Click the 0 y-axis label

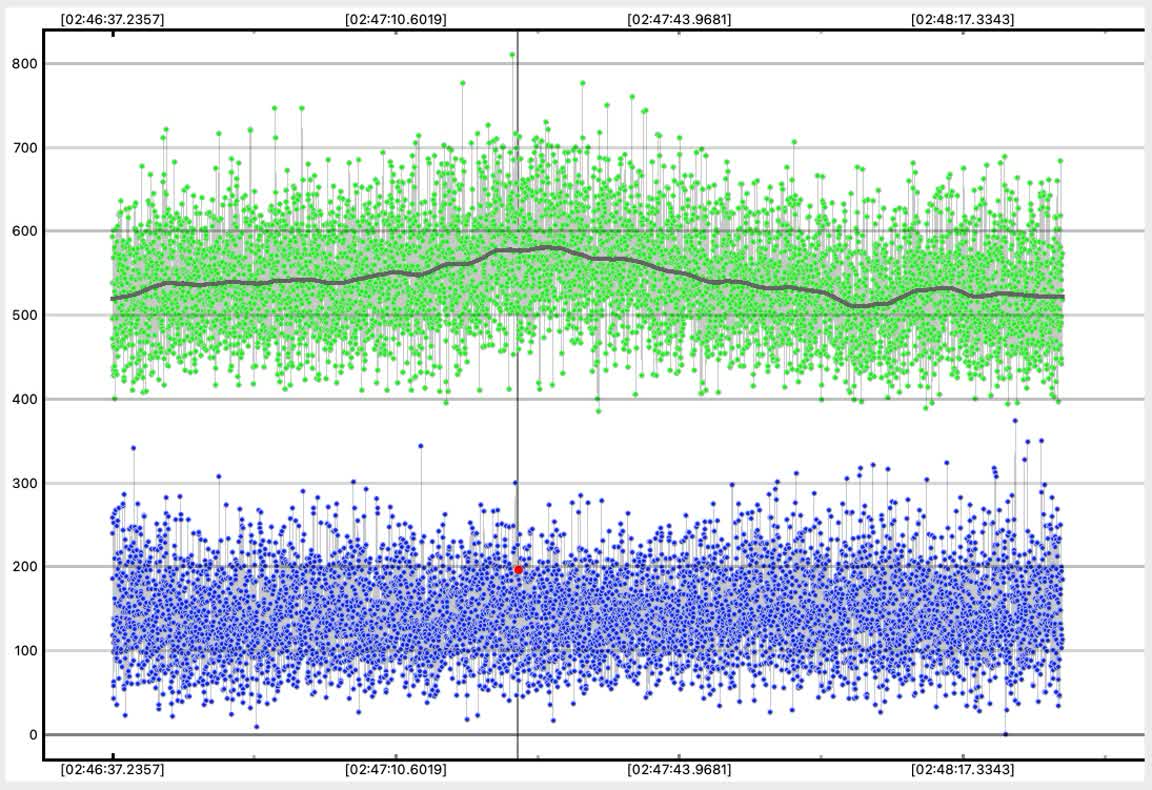pos(32,735)
